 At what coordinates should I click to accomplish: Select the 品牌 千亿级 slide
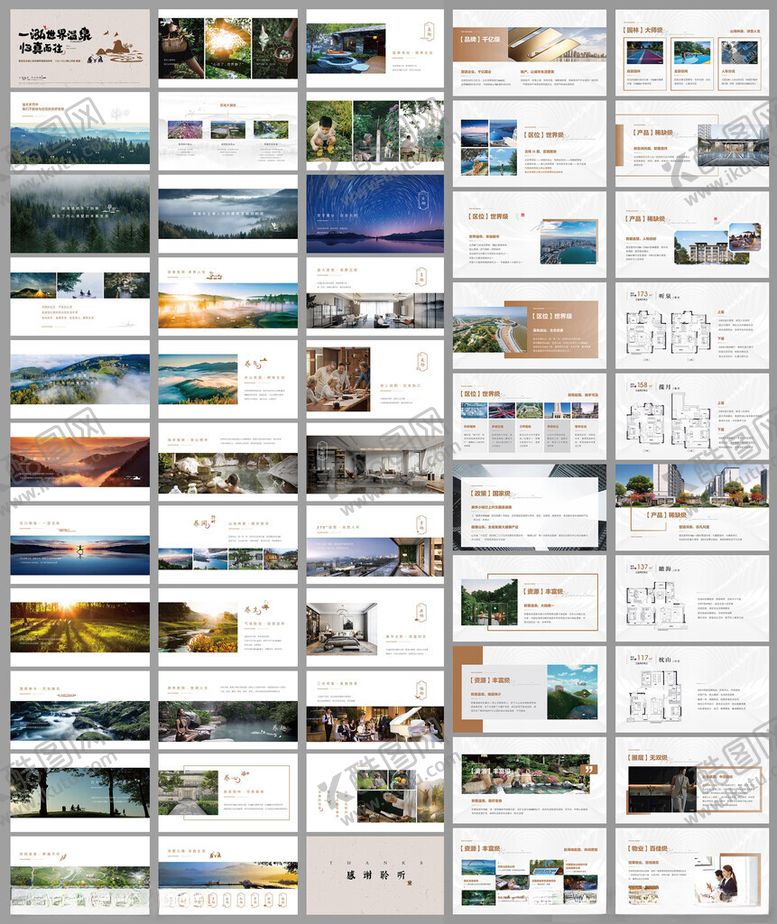coord(529,46)
